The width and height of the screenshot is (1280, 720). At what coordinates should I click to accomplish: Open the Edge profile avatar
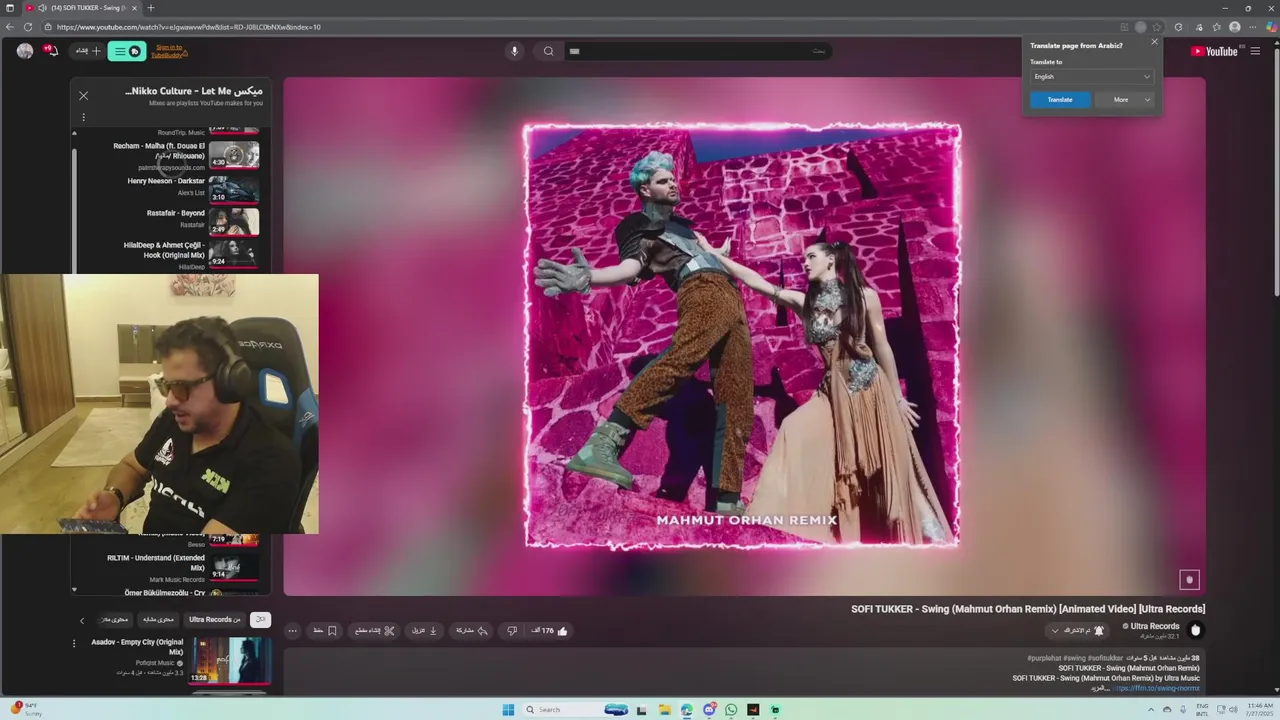[1235, 27]
